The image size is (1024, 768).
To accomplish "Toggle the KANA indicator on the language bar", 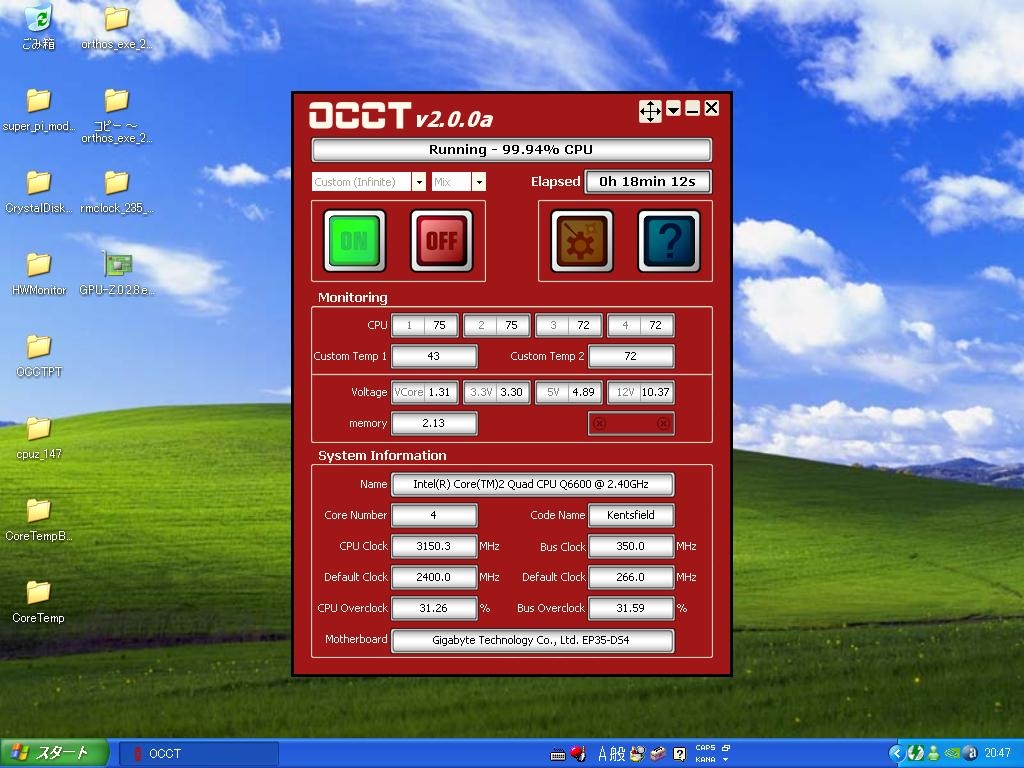I will click(x=705, y=760).
